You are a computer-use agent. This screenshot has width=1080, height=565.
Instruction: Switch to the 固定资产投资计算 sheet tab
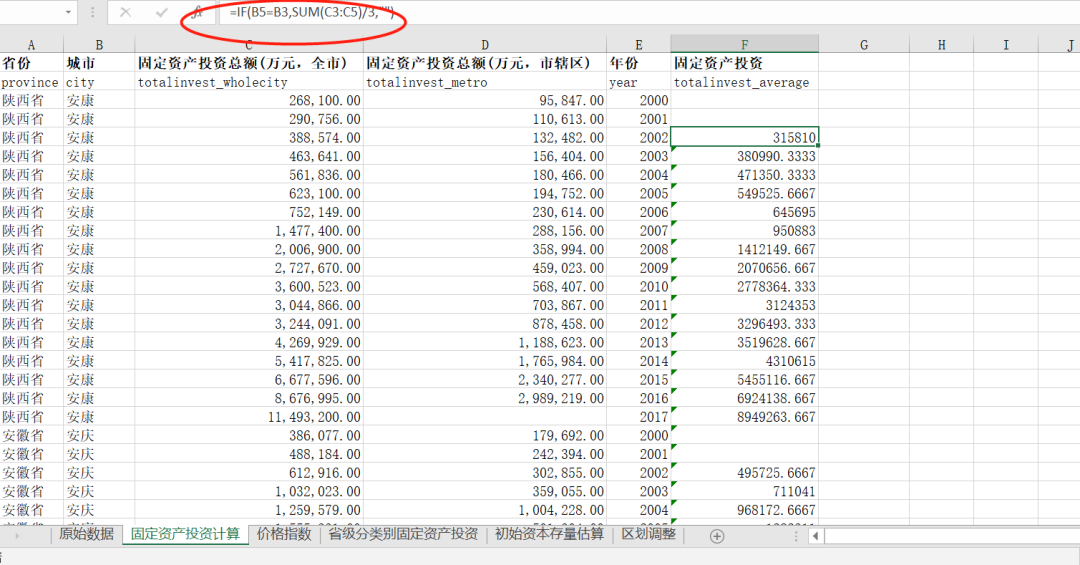click(x=185, y=535)
